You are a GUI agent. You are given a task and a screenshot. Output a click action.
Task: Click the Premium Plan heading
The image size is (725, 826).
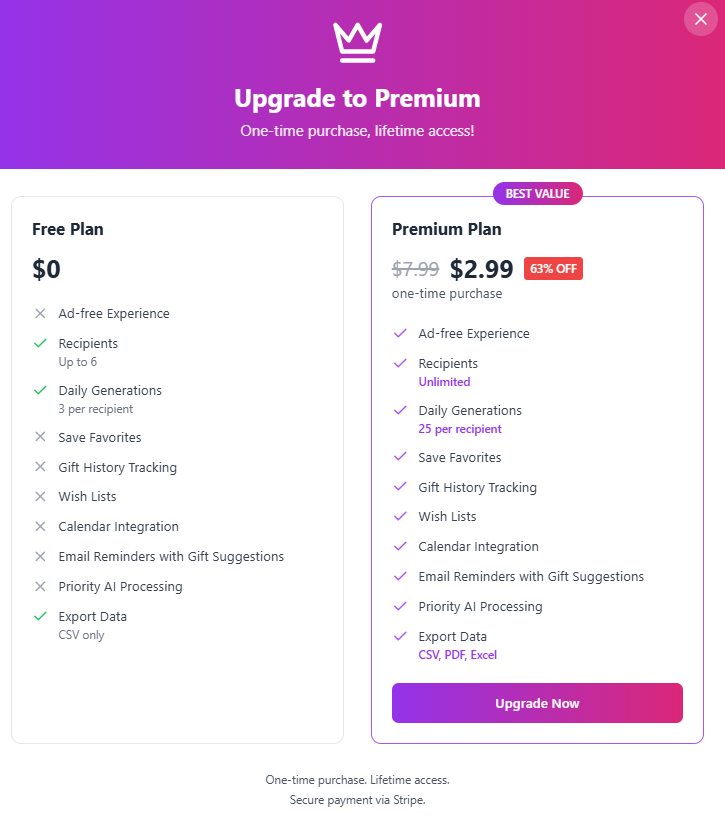coord(447,229)
